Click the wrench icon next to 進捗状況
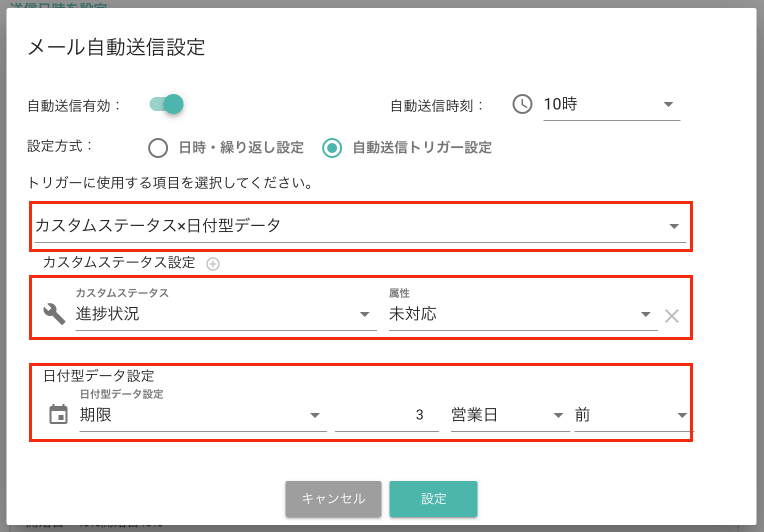The height and width of the screenshot is (532, 764). [x=54, y=314]
